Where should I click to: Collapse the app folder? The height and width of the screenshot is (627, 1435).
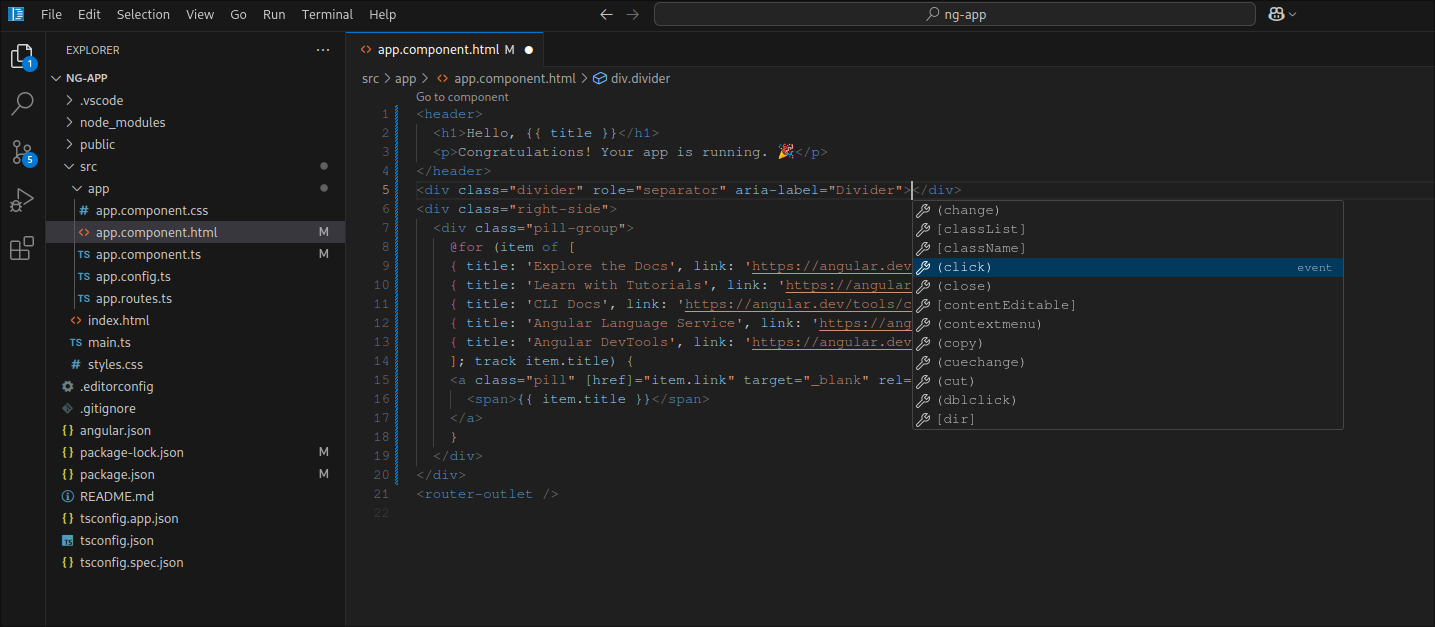click(77, 188)
